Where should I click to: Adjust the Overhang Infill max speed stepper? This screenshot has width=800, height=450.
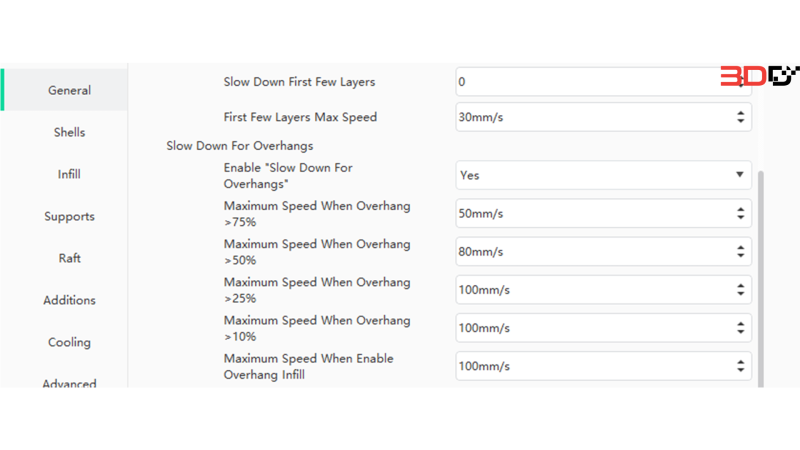(x=741, y=366)
